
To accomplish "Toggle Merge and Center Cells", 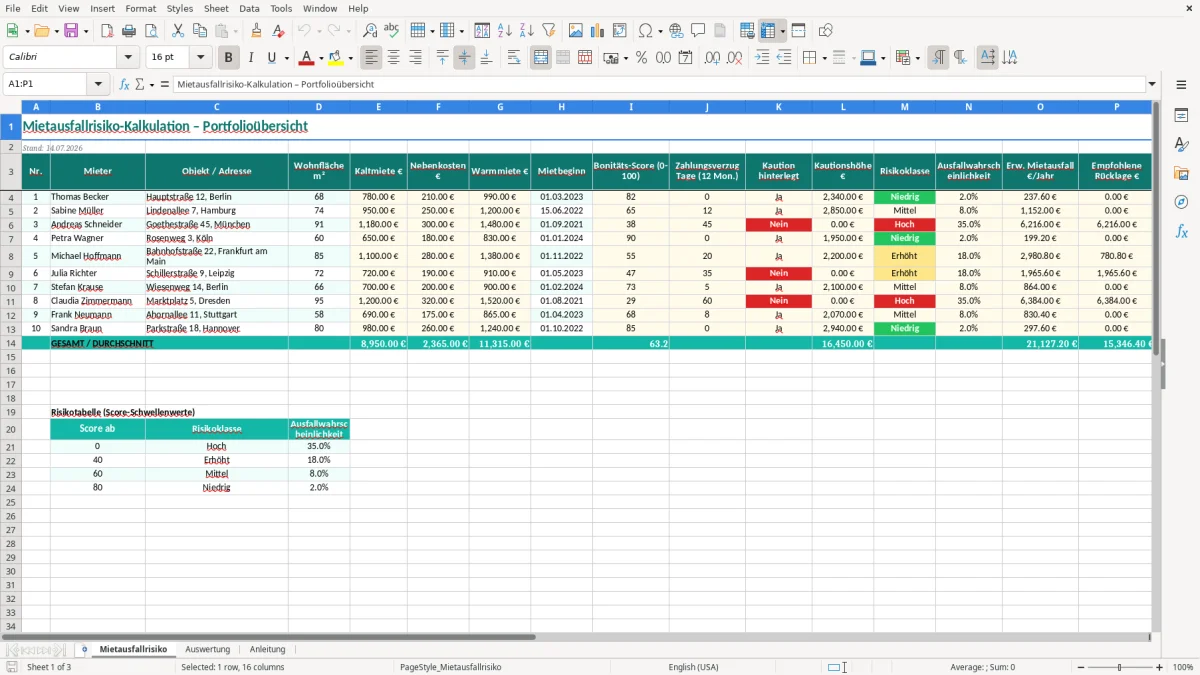I will click(x=541, y=58).
